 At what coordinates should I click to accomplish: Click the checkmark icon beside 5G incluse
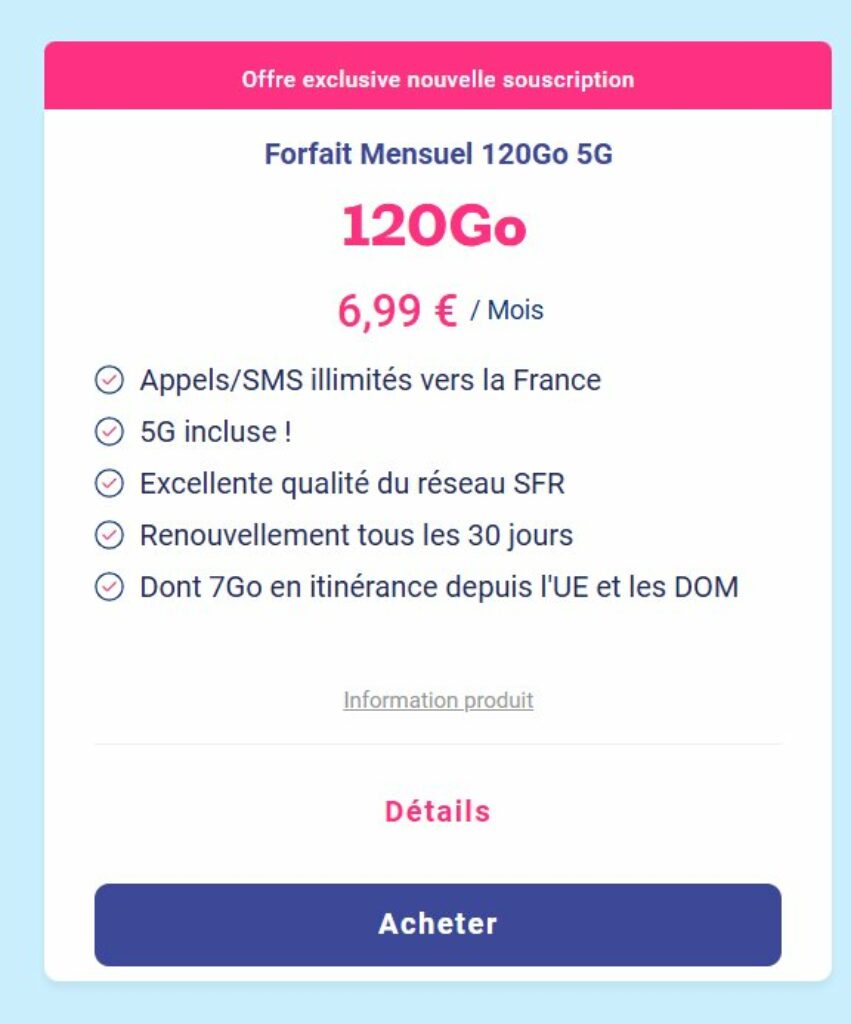[108, 432]
